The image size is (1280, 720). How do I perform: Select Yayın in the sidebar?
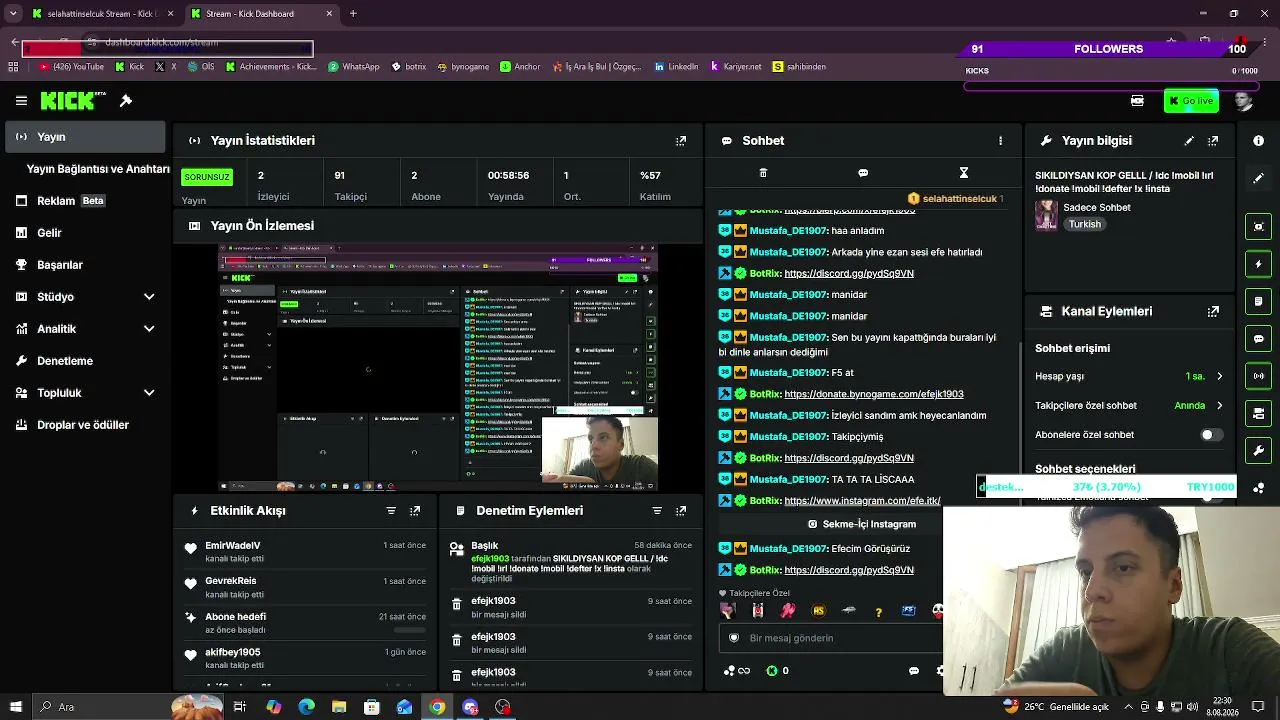tap(85, 137)
